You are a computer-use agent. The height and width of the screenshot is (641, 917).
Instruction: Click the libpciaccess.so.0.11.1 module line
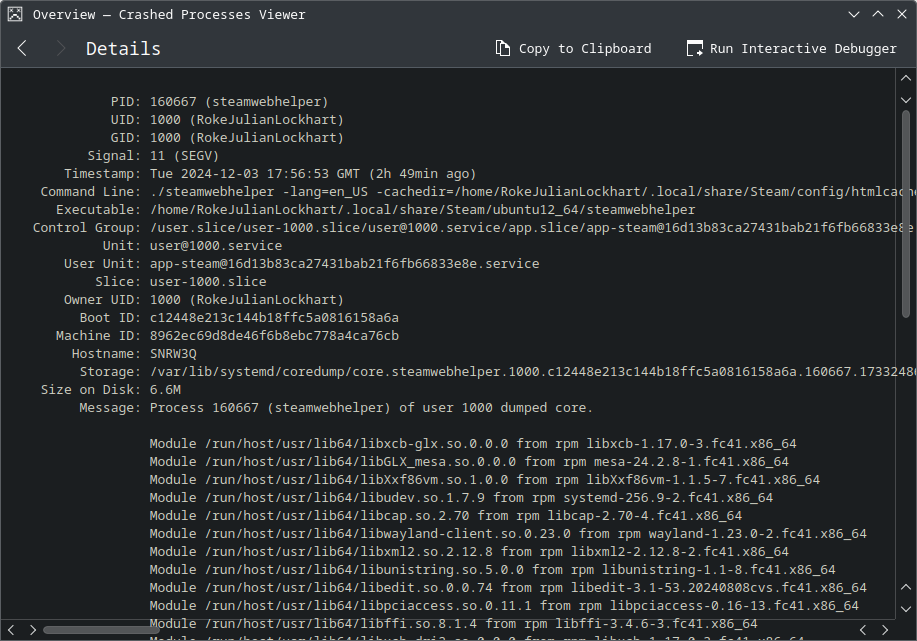(x=504, y=606)
